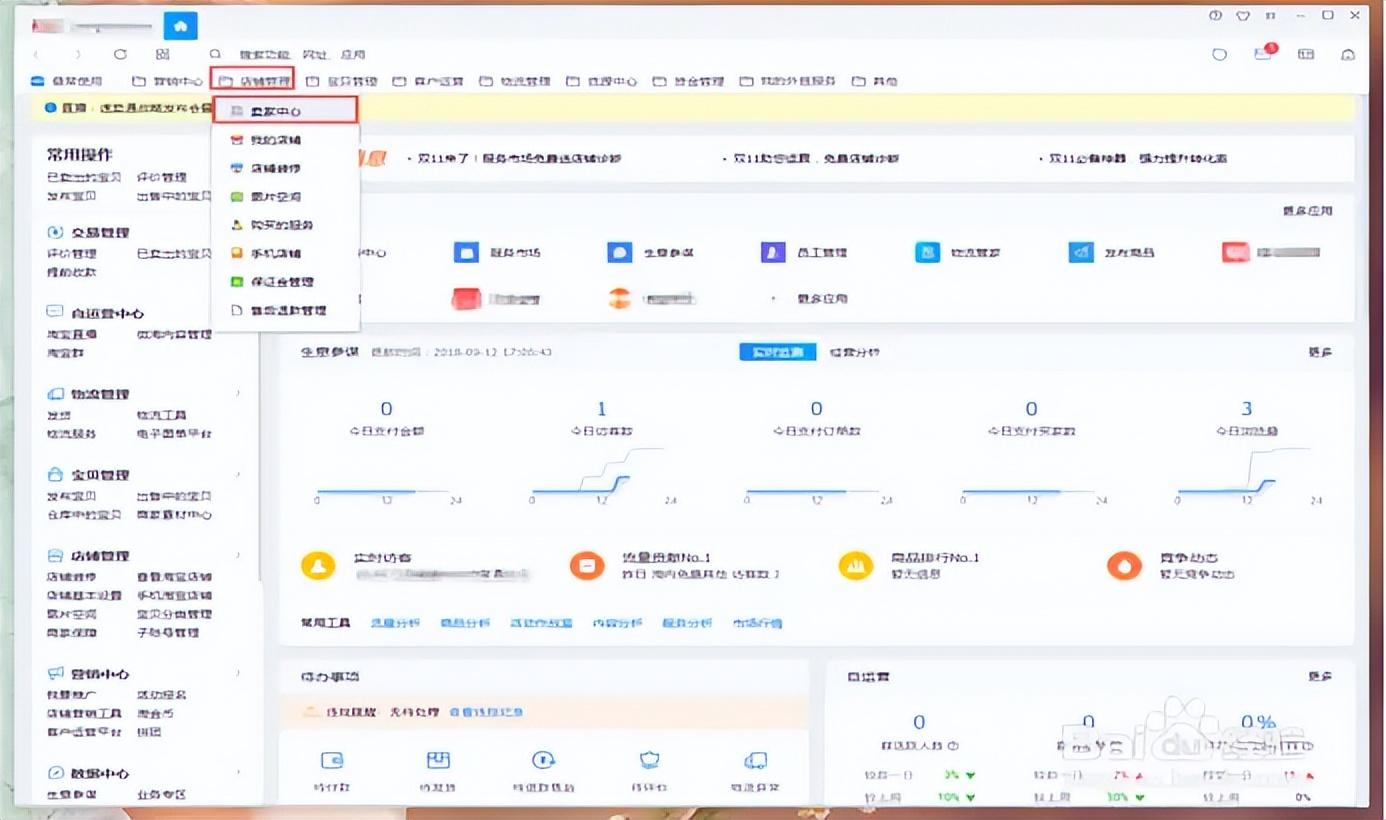Open the apps grid icon in toolbar
The image size is (1386, 820).
163,54
